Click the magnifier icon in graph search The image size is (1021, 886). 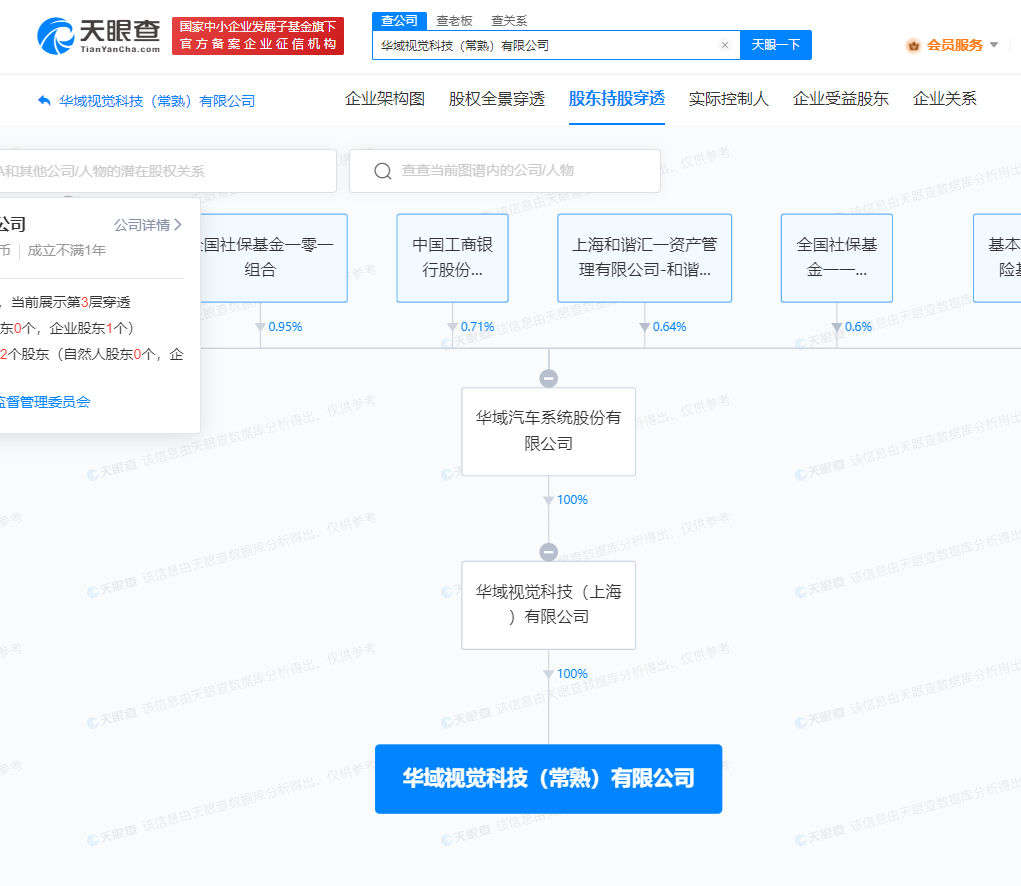[x=382, y=171]
